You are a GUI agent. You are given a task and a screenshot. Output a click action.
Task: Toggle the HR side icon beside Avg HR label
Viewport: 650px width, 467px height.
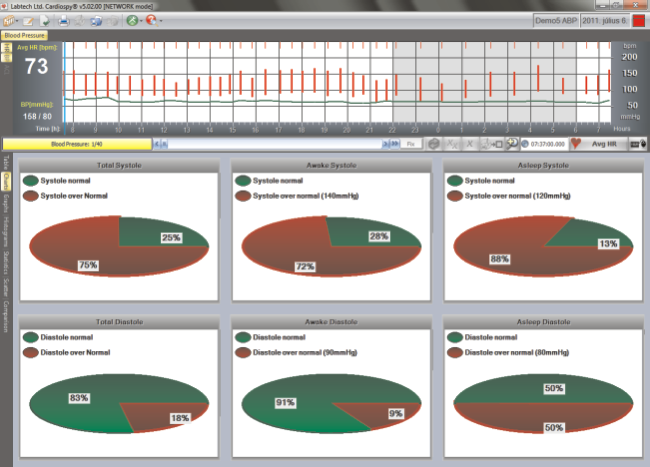[7, 48]
